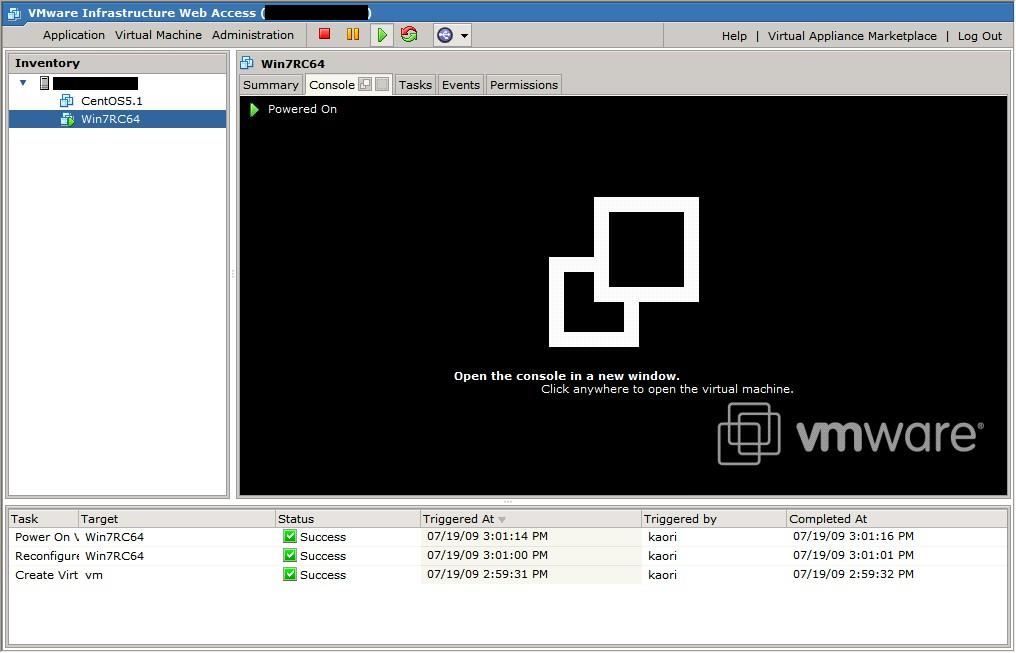Switch to the Tasks tab
The image size is (1016, 653).
tap(415, 85)
